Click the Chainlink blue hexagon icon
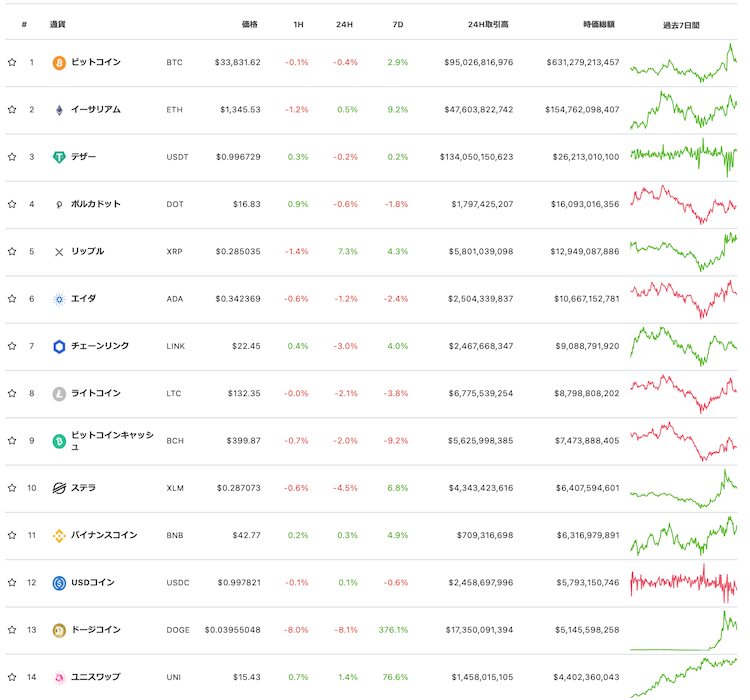This screenshot has height=700, width=750. [x=59, y=346]
